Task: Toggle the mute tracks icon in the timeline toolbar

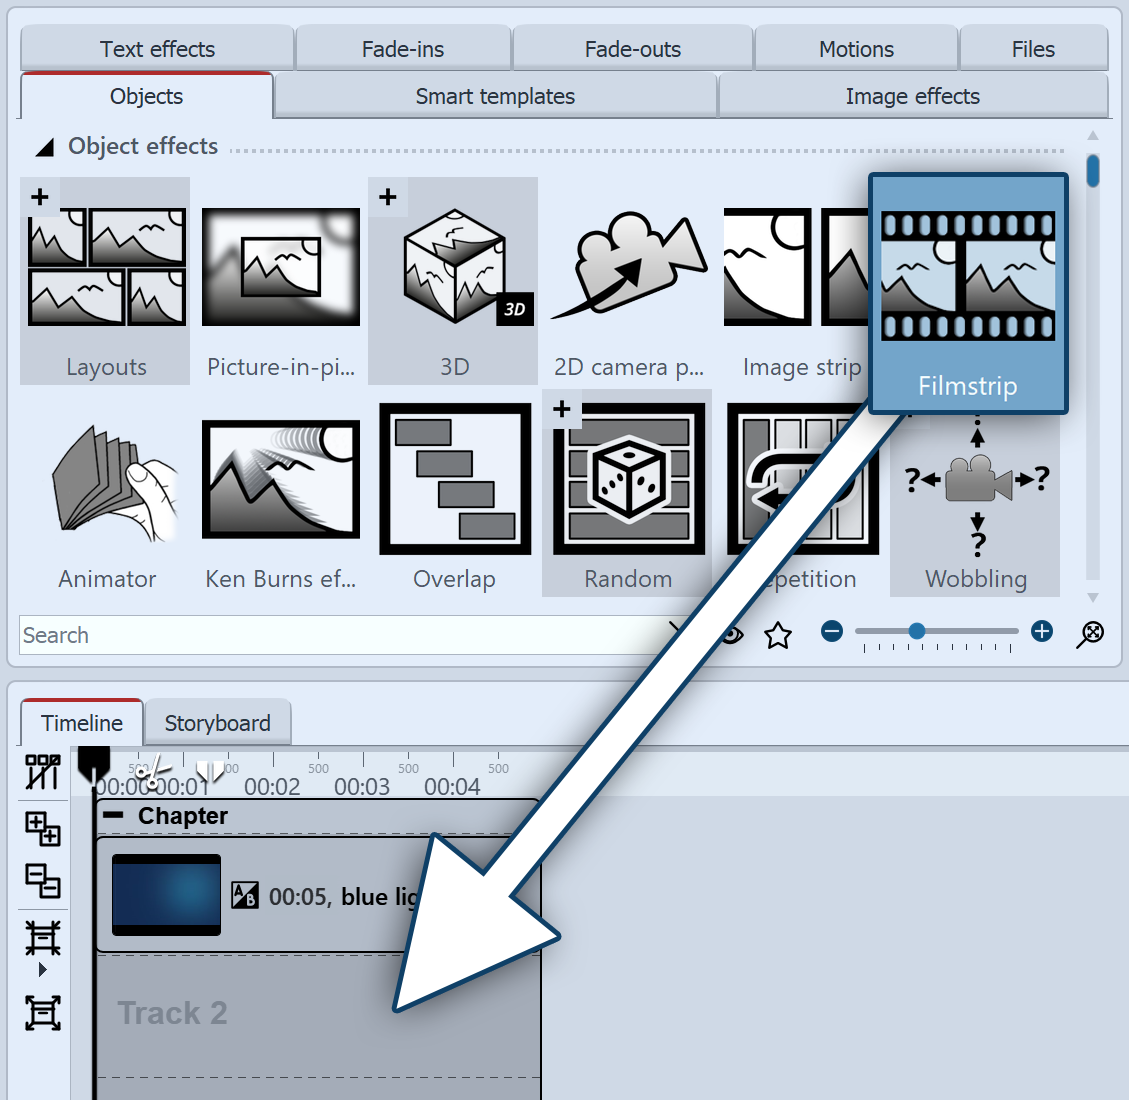Action: (x=43, y=773)
